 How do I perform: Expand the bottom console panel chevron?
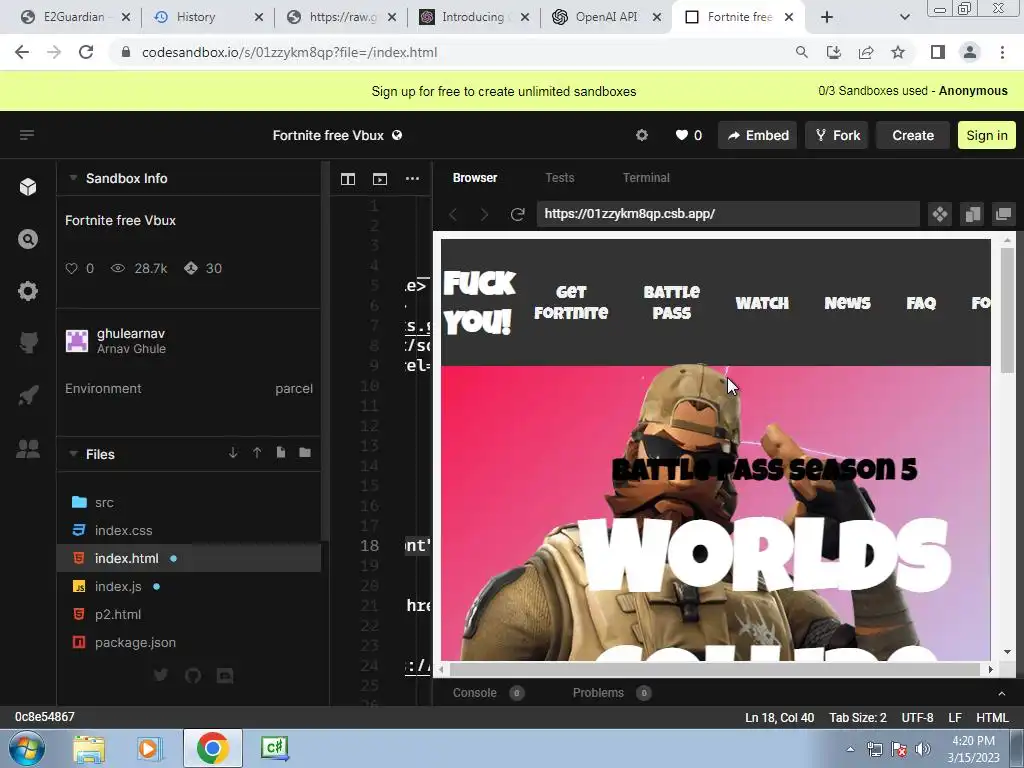coord(1002,693)
